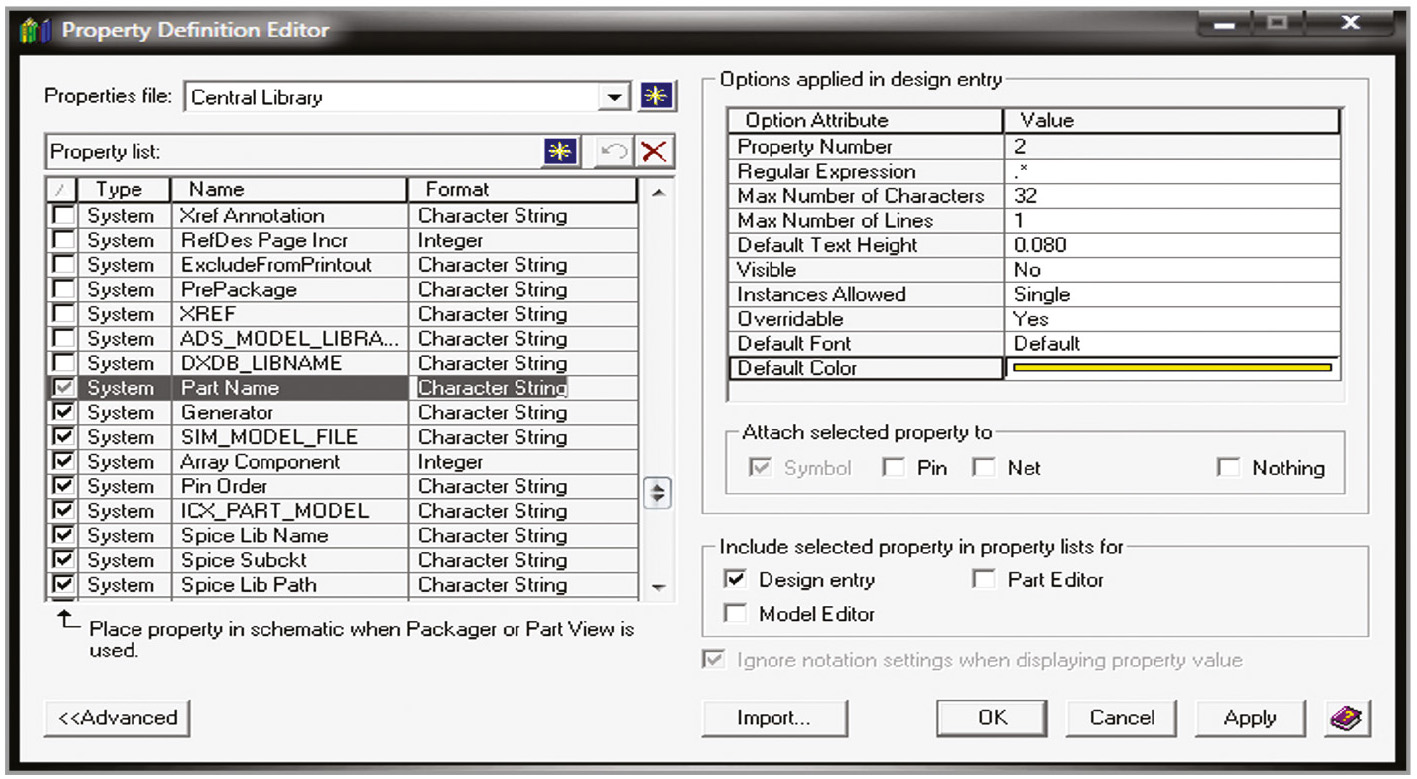Sort properties by Format column header
1417x779 pixels.
click(520, 190)
